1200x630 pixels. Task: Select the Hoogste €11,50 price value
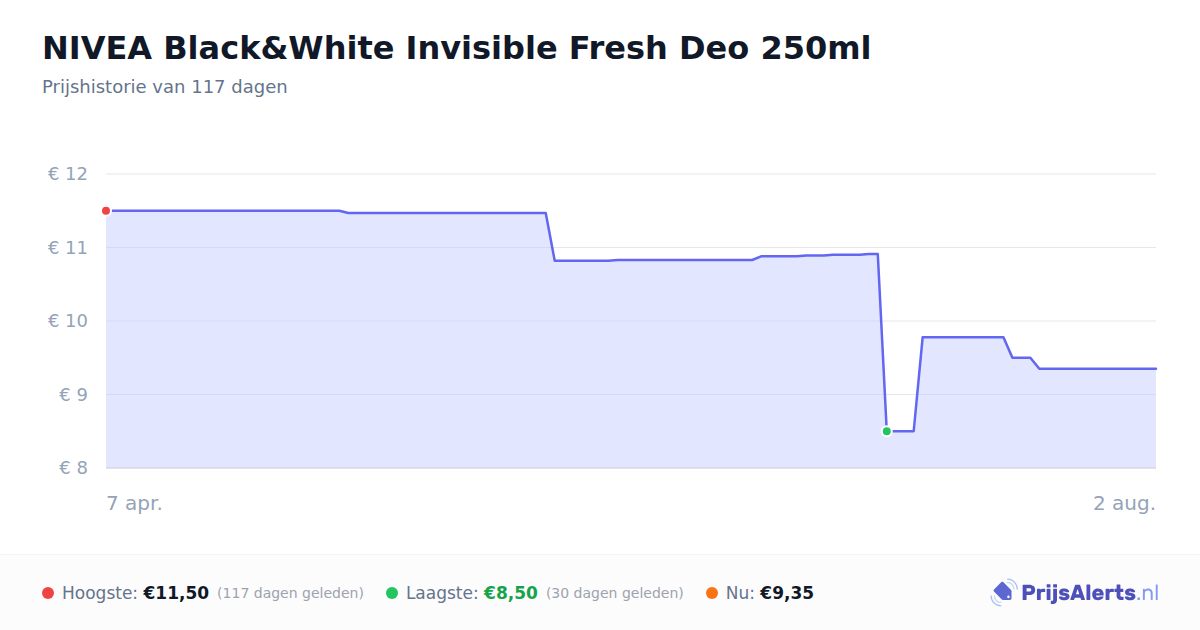point(176,593)
